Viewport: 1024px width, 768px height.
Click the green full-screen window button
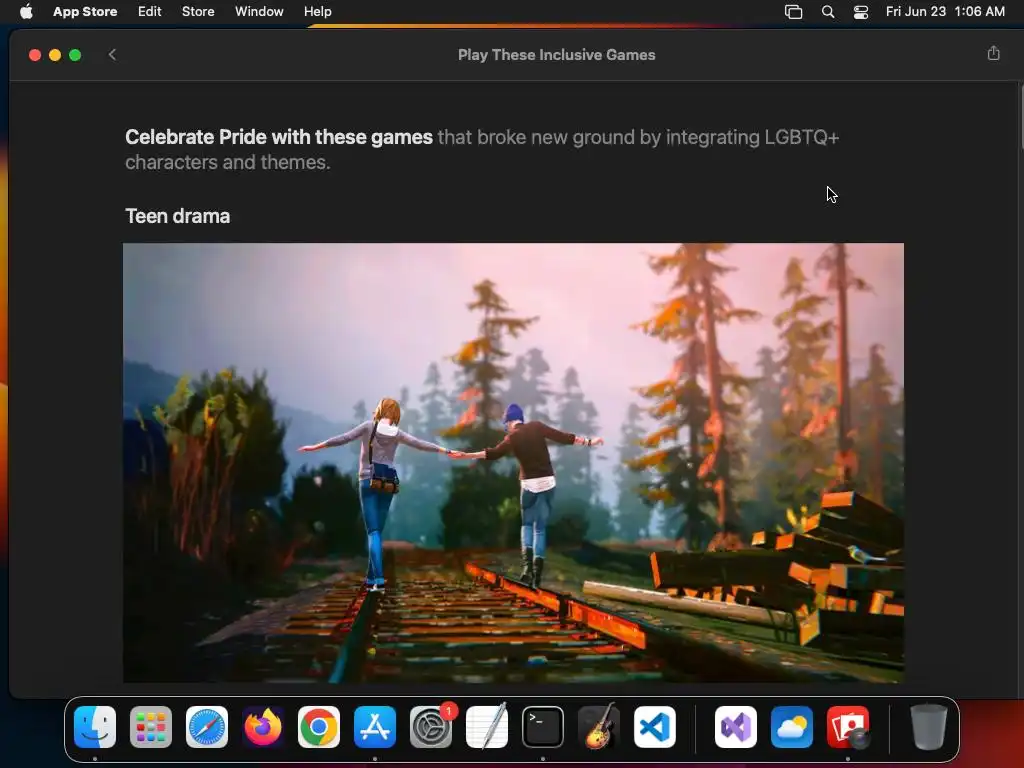coord(75,55)
